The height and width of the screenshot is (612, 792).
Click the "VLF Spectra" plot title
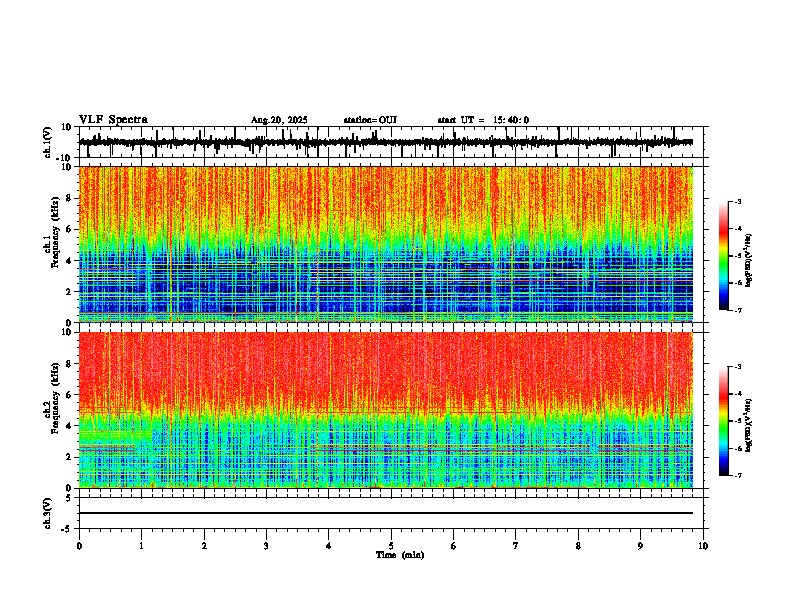tap(113, 120)
